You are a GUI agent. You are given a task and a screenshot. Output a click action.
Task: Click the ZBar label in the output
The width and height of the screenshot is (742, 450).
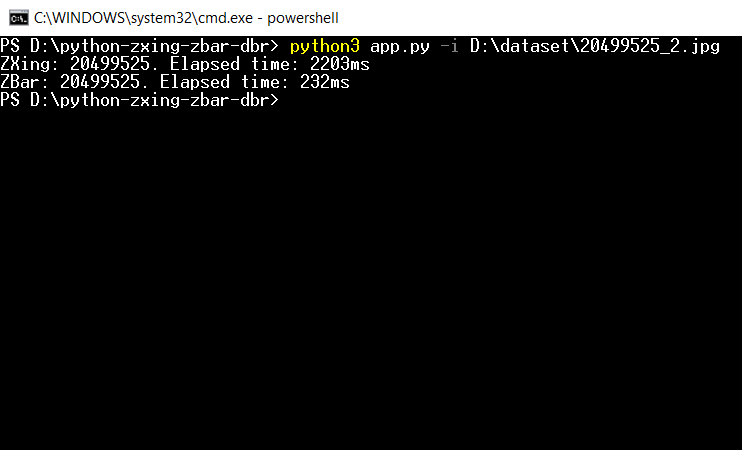pos(25,82)
